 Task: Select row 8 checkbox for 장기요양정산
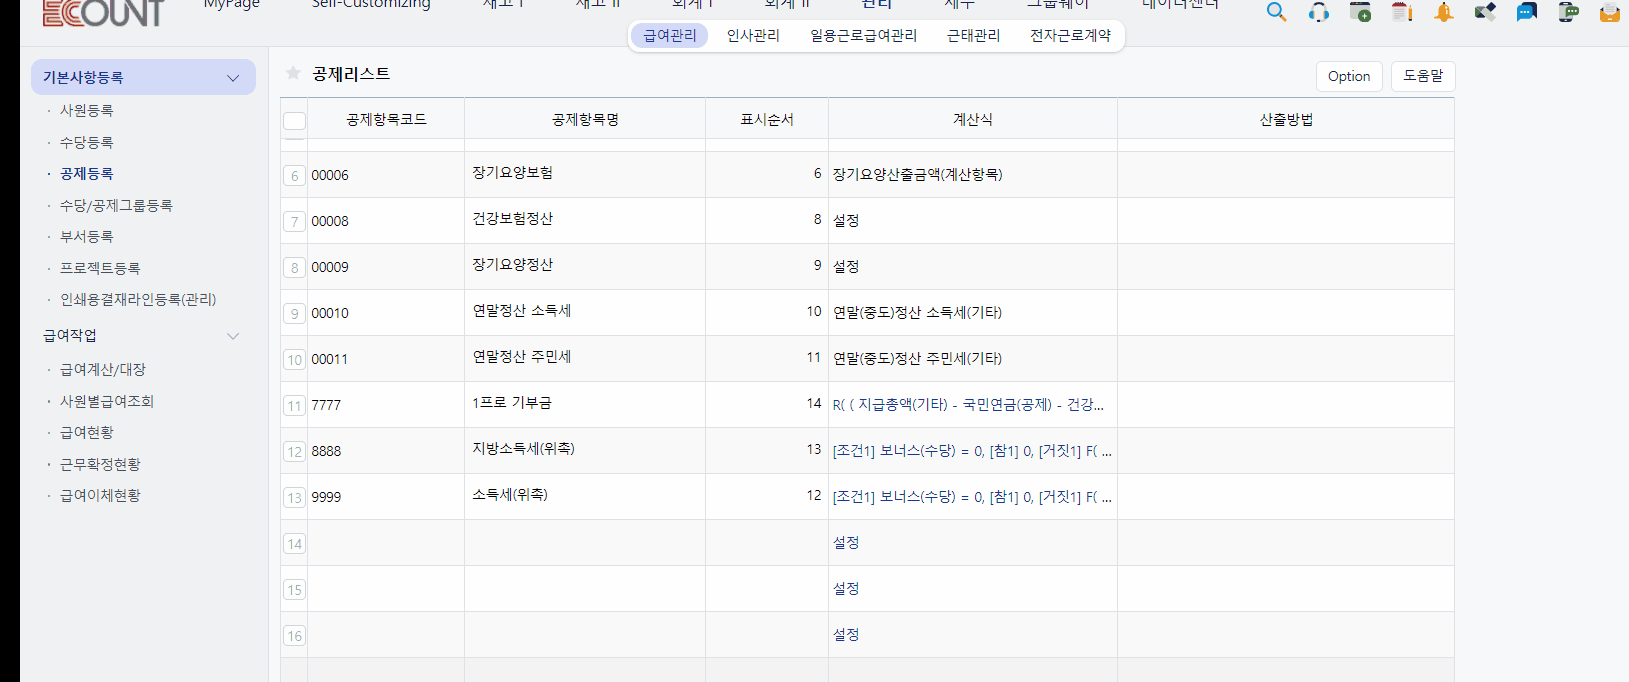click(294, 268)
